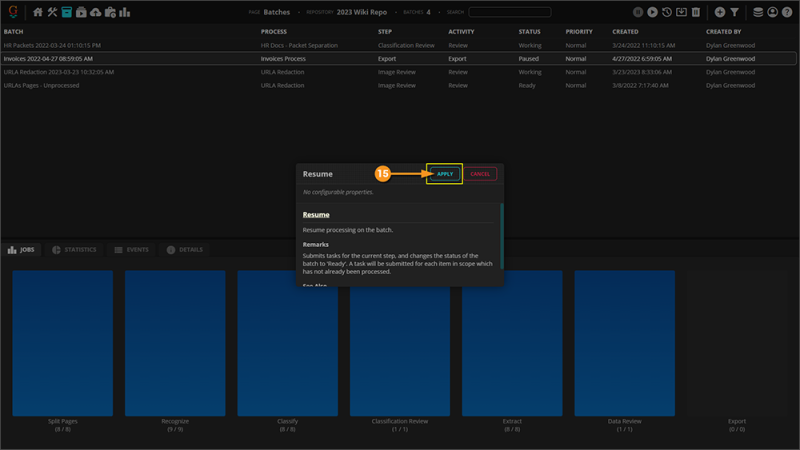Viewport: 800px width, 450px height.
Task: Sort batches by Status column header
Action: pyautogui.click(x=529, y=32)
